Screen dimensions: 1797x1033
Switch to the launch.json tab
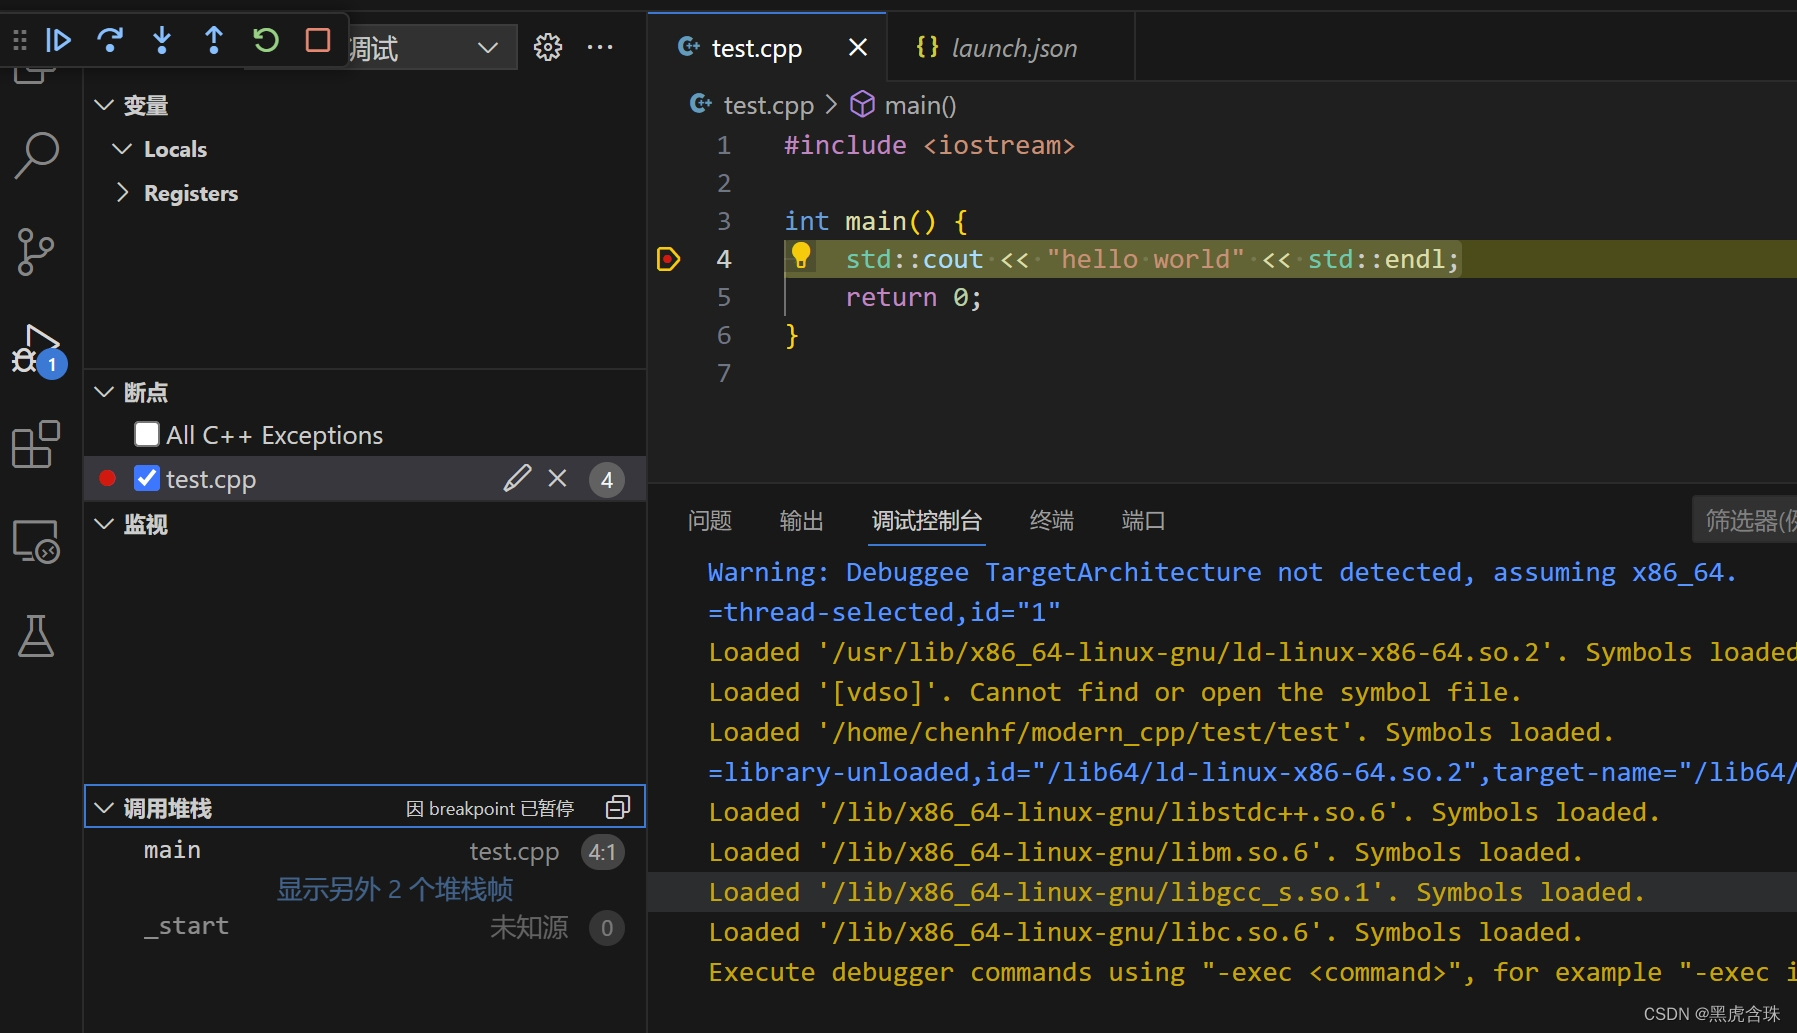1012,47
